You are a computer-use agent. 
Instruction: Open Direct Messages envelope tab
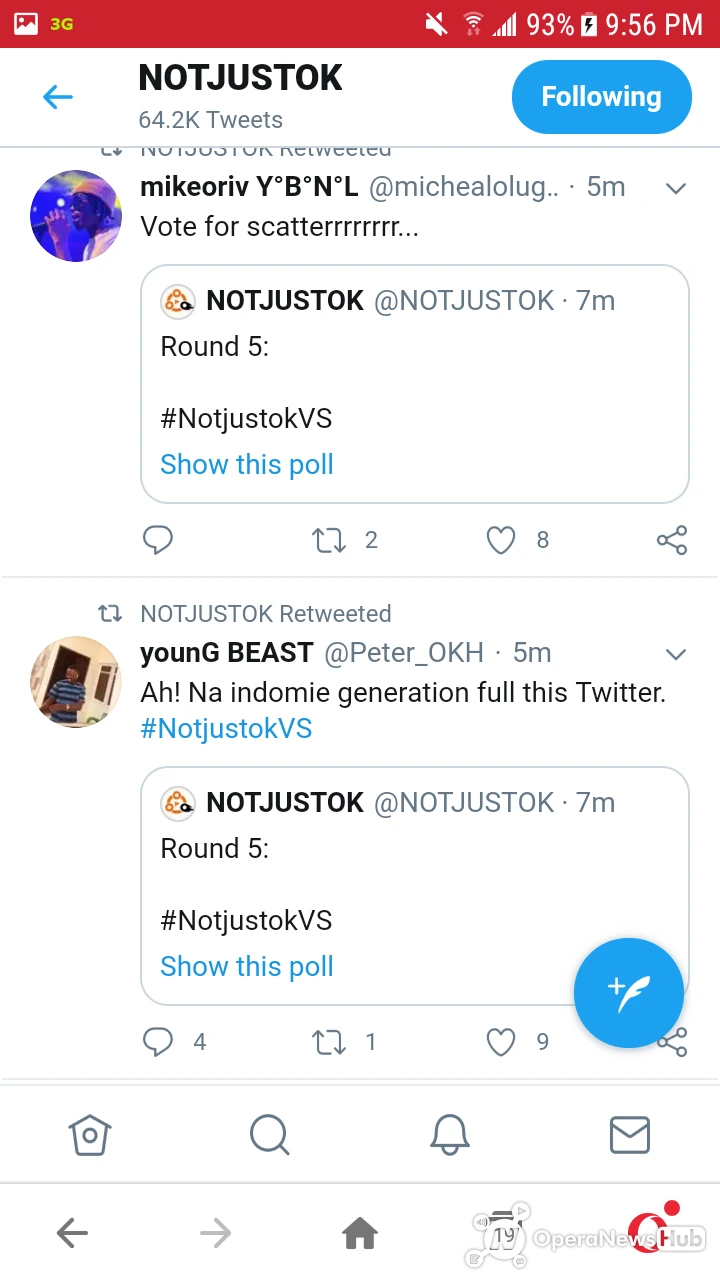pos(630,1135)
